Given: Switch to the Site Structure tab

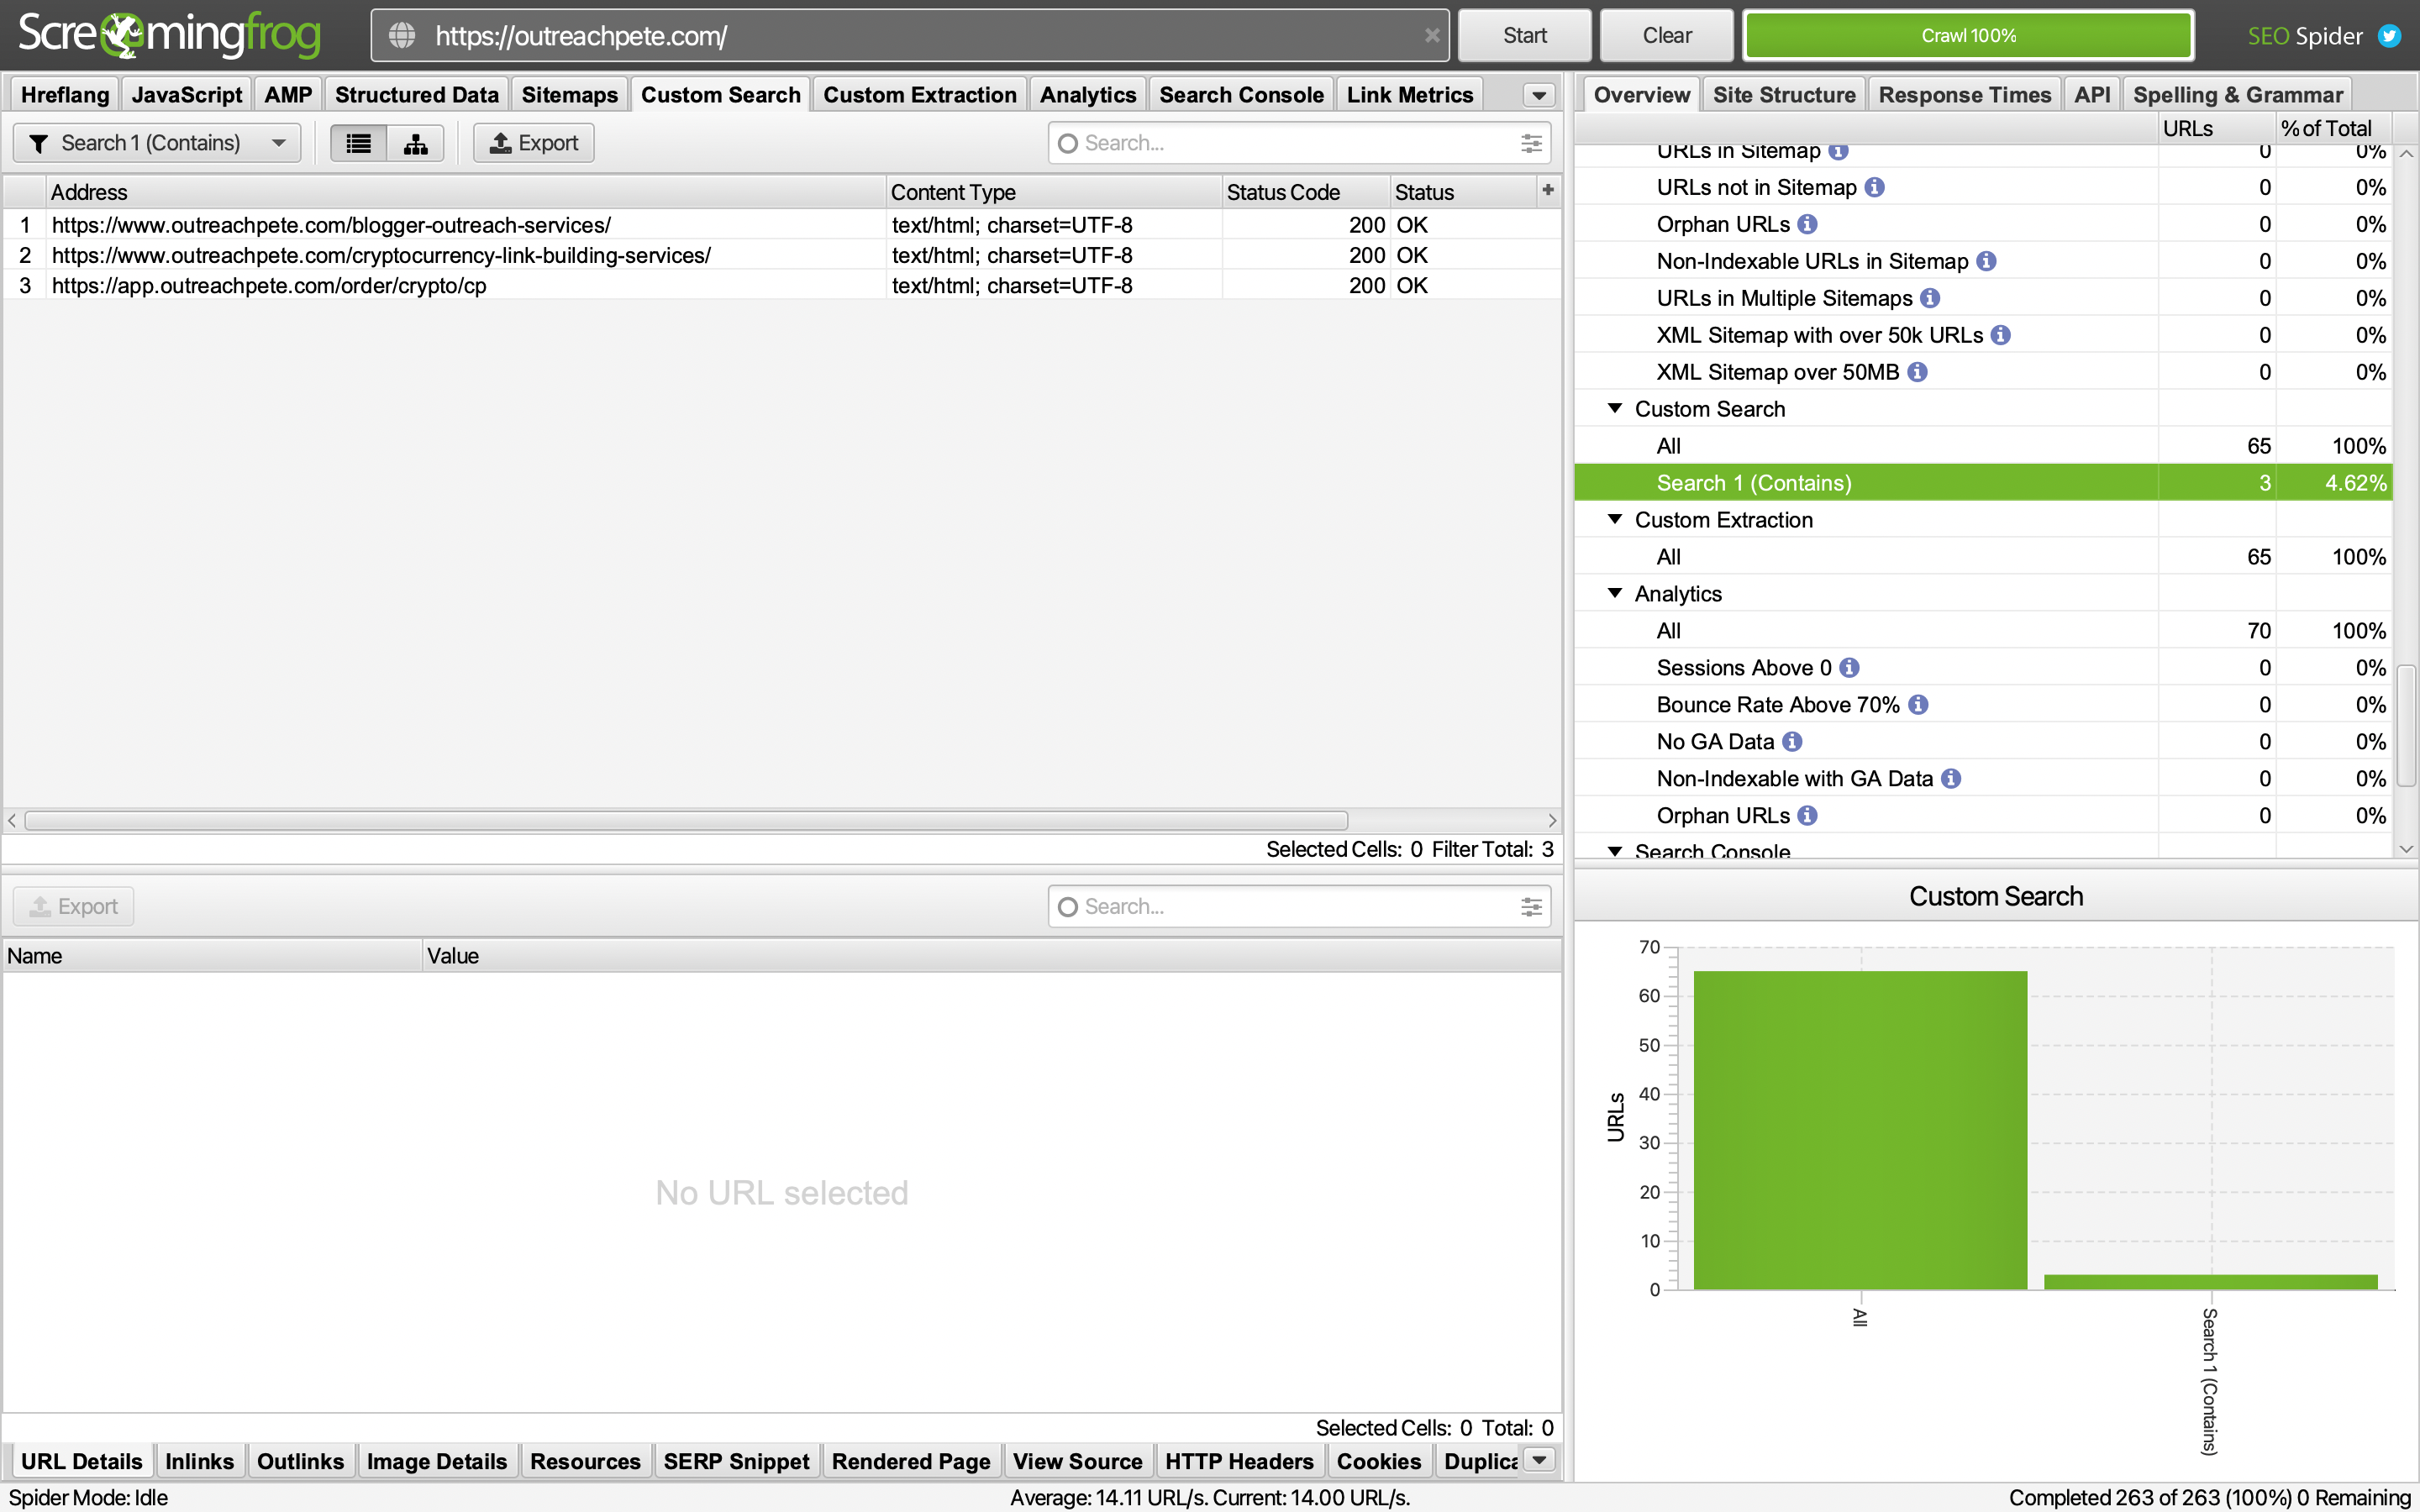Looking at the screenshot, I should [x=1784, y=95].
